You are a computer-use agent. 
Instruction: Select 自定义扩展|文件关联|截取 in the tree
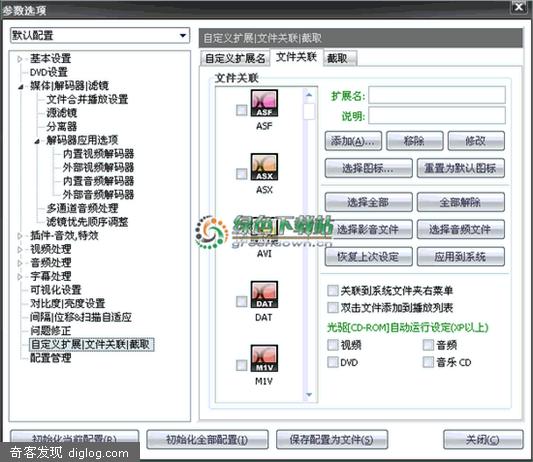(x=91, y=344)
